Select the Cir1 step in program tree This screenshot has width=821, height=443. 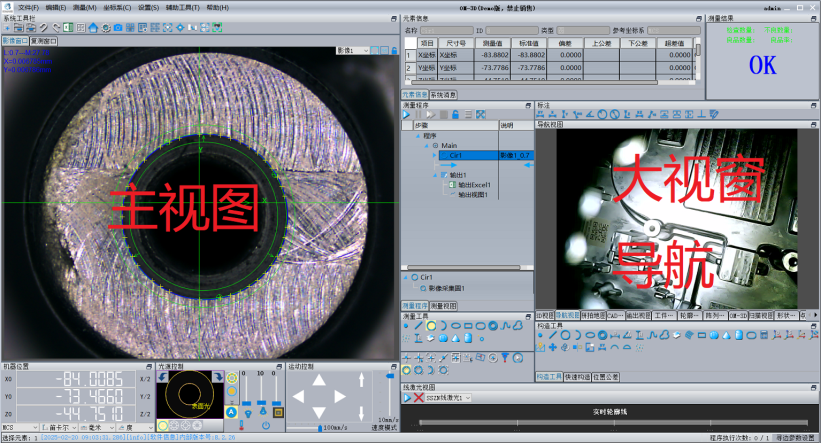click(x=456, y=155)
